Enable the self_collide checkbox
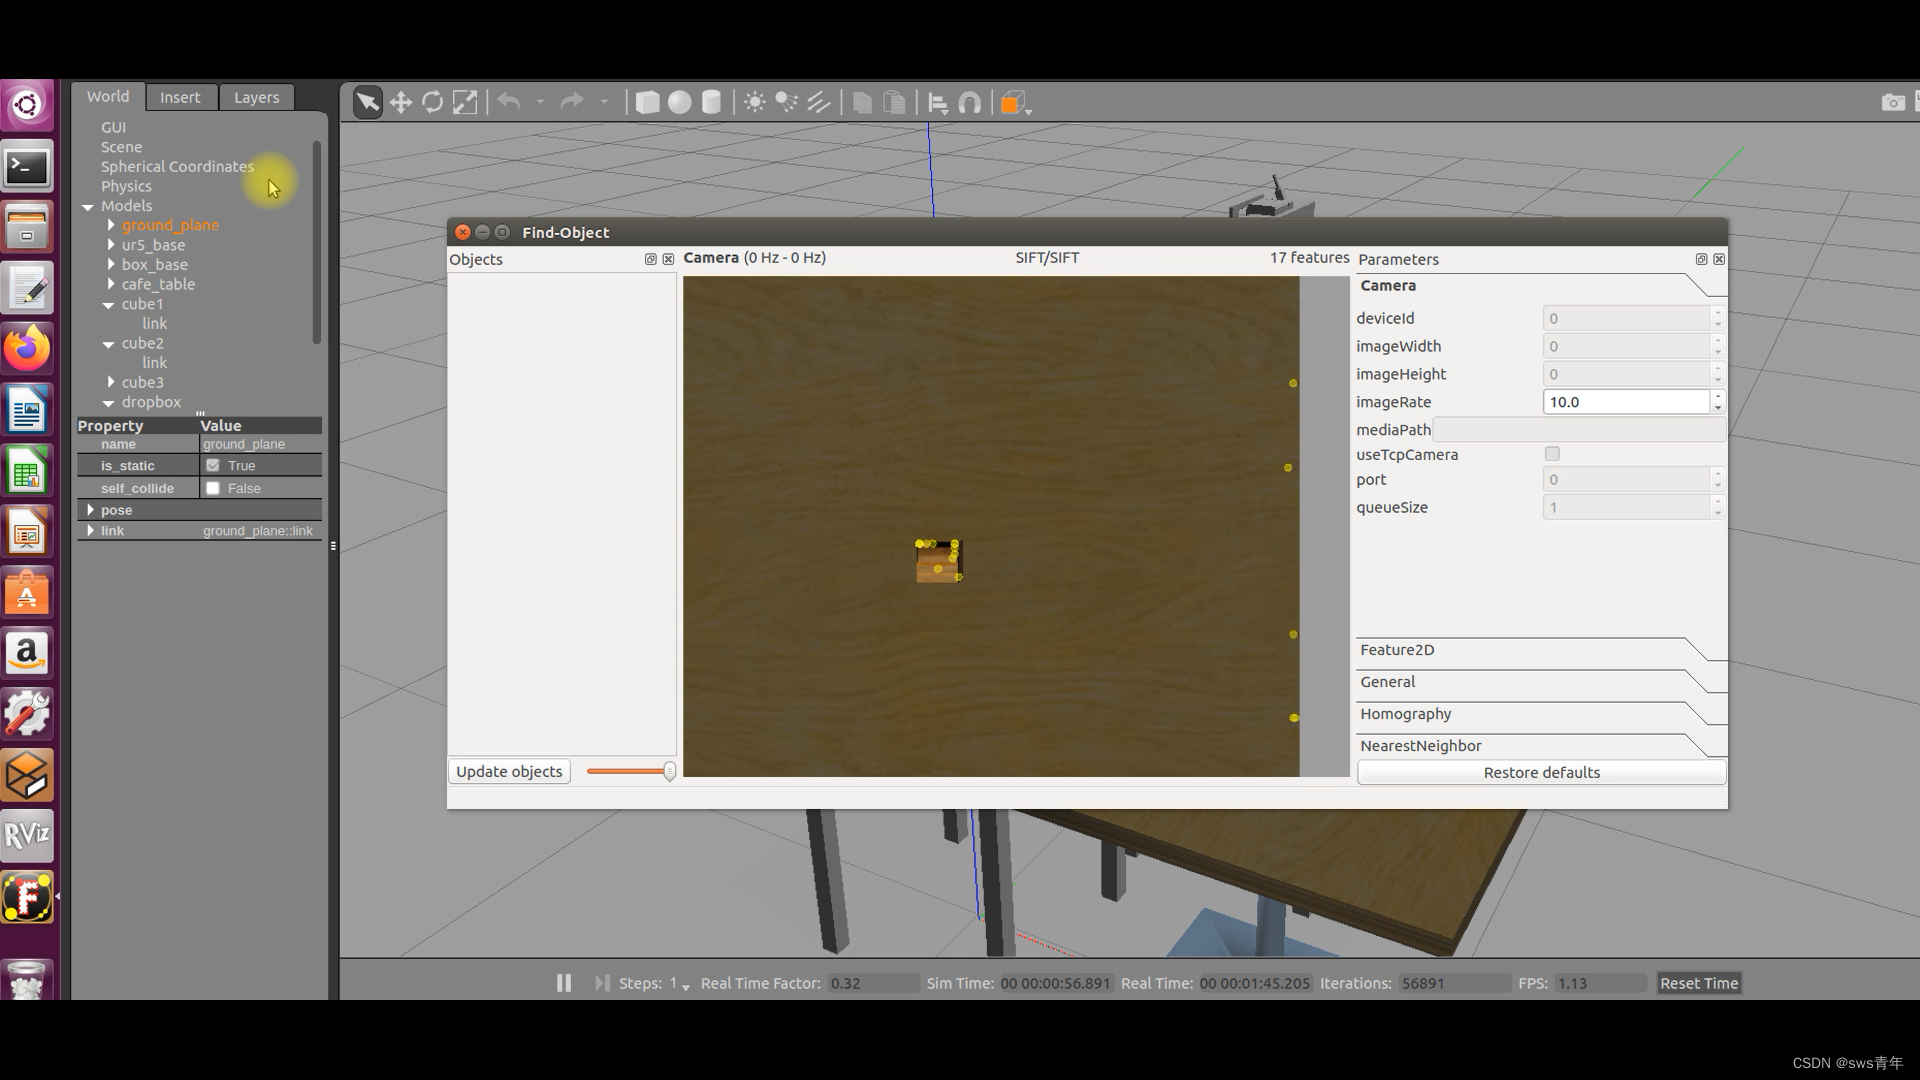Screen dimensions: 1920x1080 pos(212,488)
